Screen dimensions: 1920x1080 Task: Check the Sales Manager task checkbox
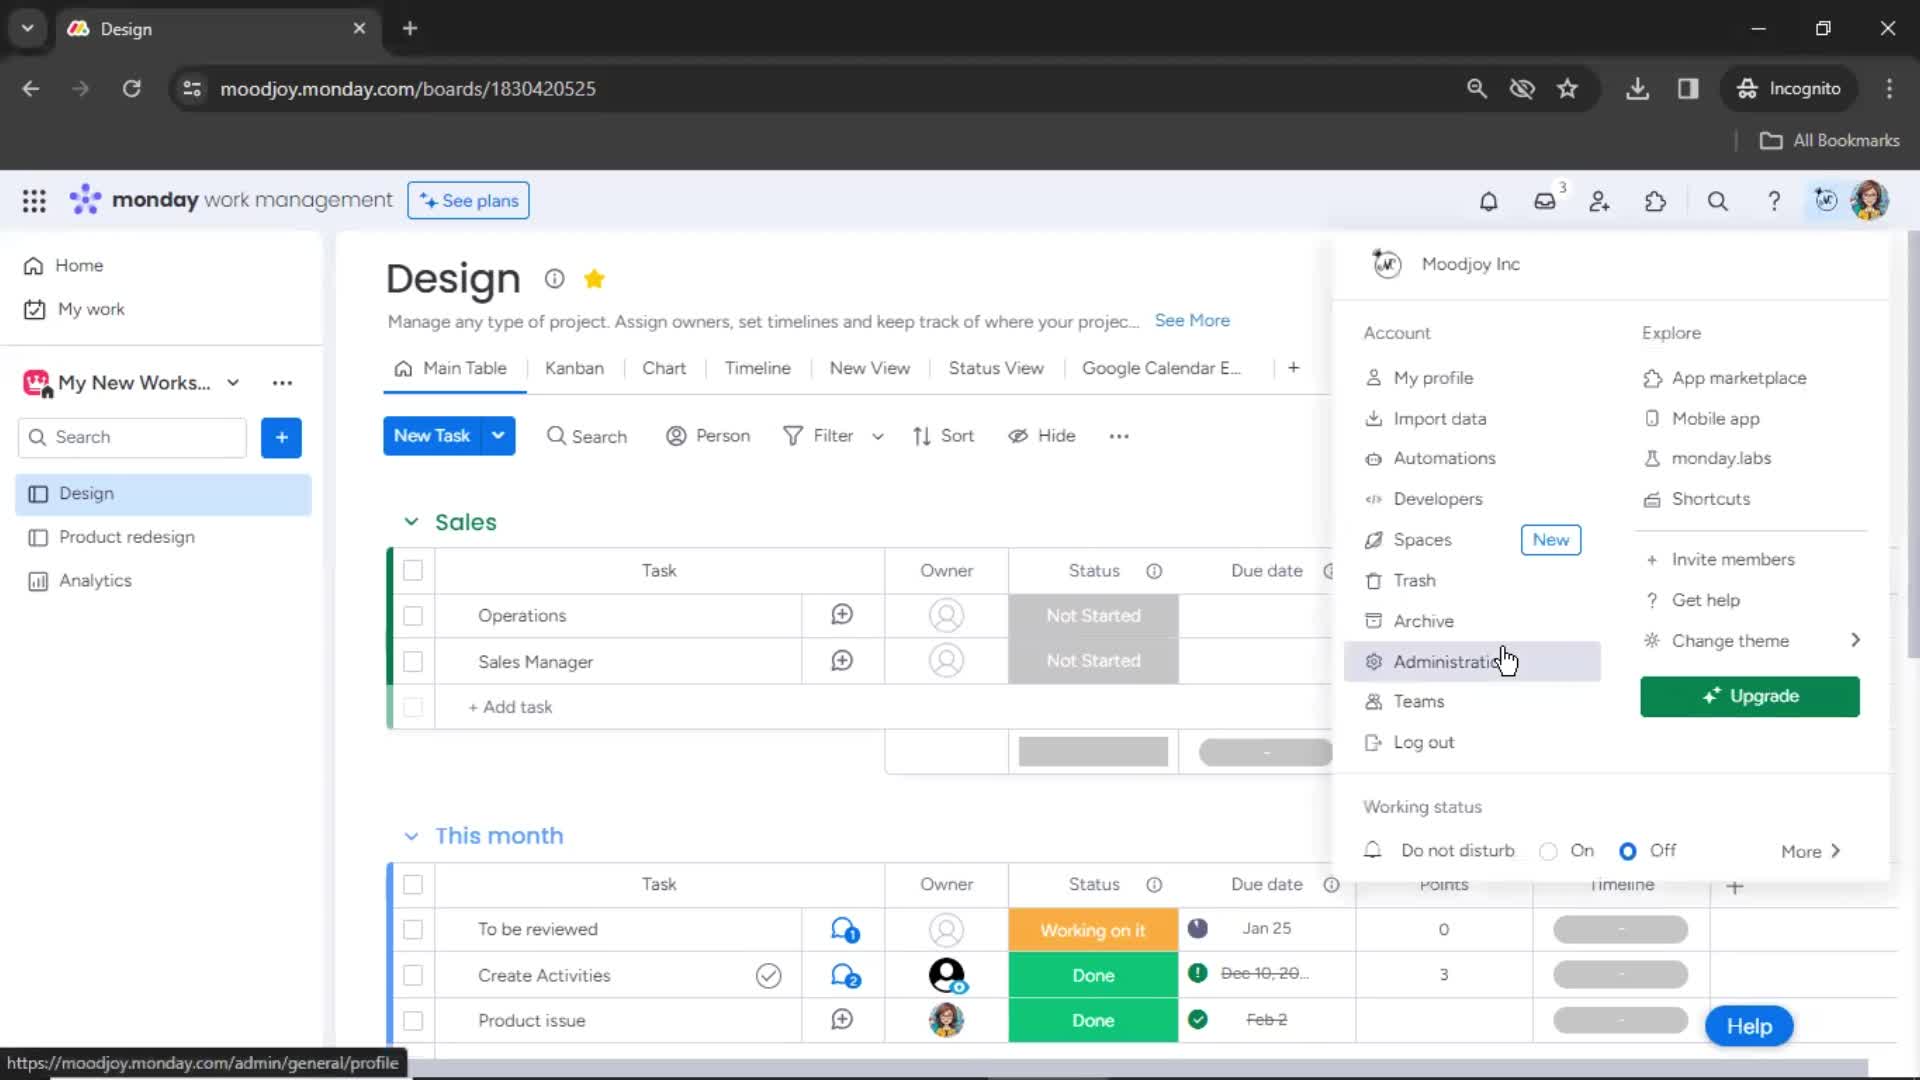pyautogui.click(x=413, y=662)
